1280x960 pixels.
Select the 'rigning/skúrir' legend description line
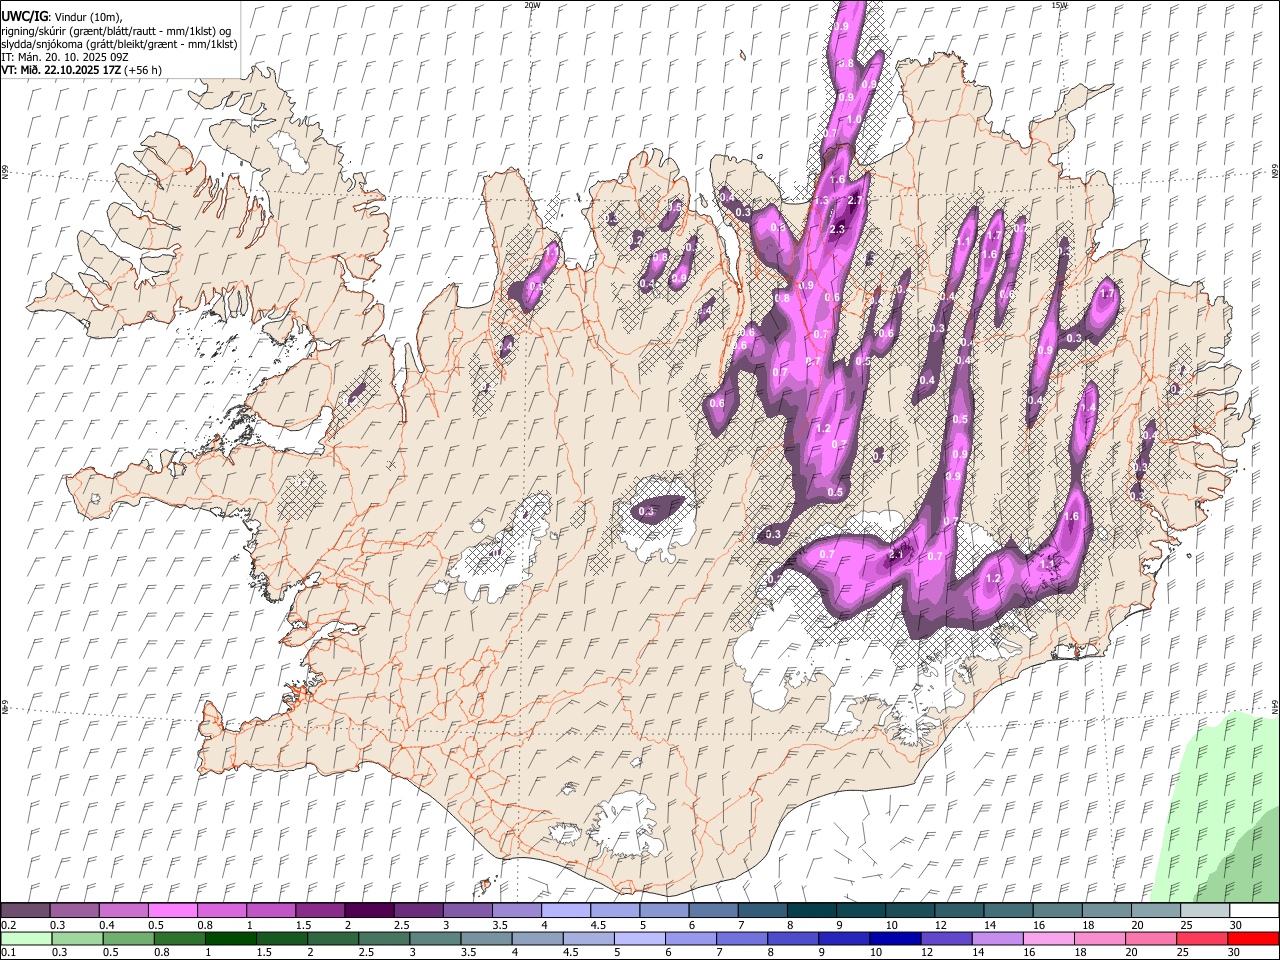[x=118, y=31]
